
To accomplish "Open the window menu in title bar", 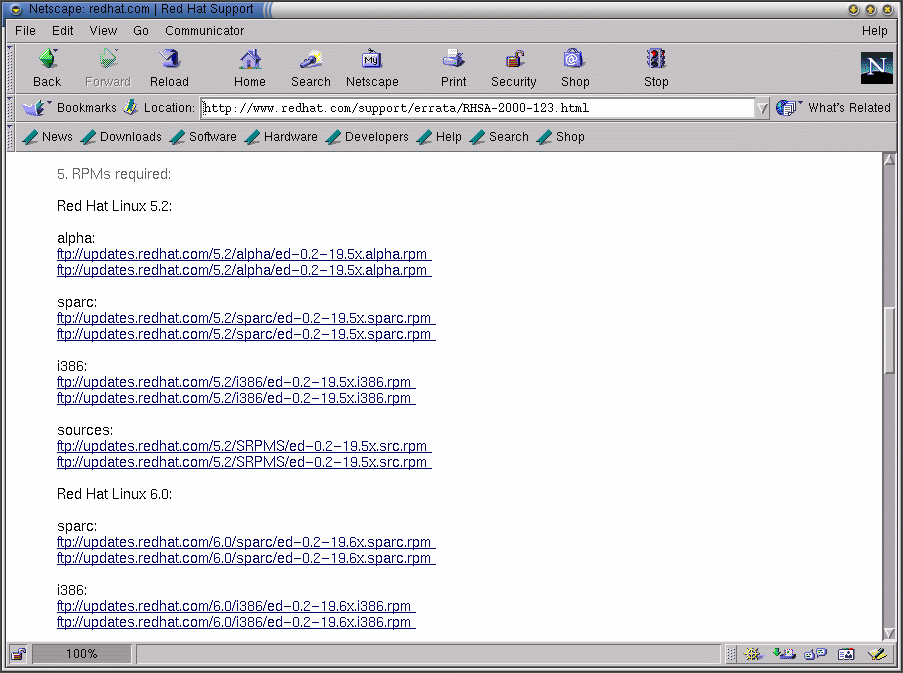I will pyautogui.click(x=16, y=9).
